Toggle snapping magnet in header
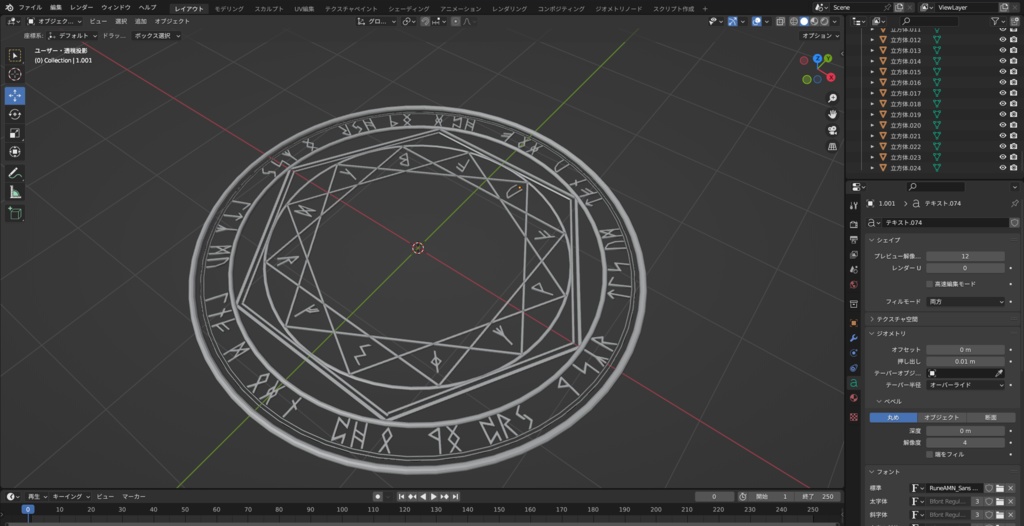 click(x=425, y=22)
